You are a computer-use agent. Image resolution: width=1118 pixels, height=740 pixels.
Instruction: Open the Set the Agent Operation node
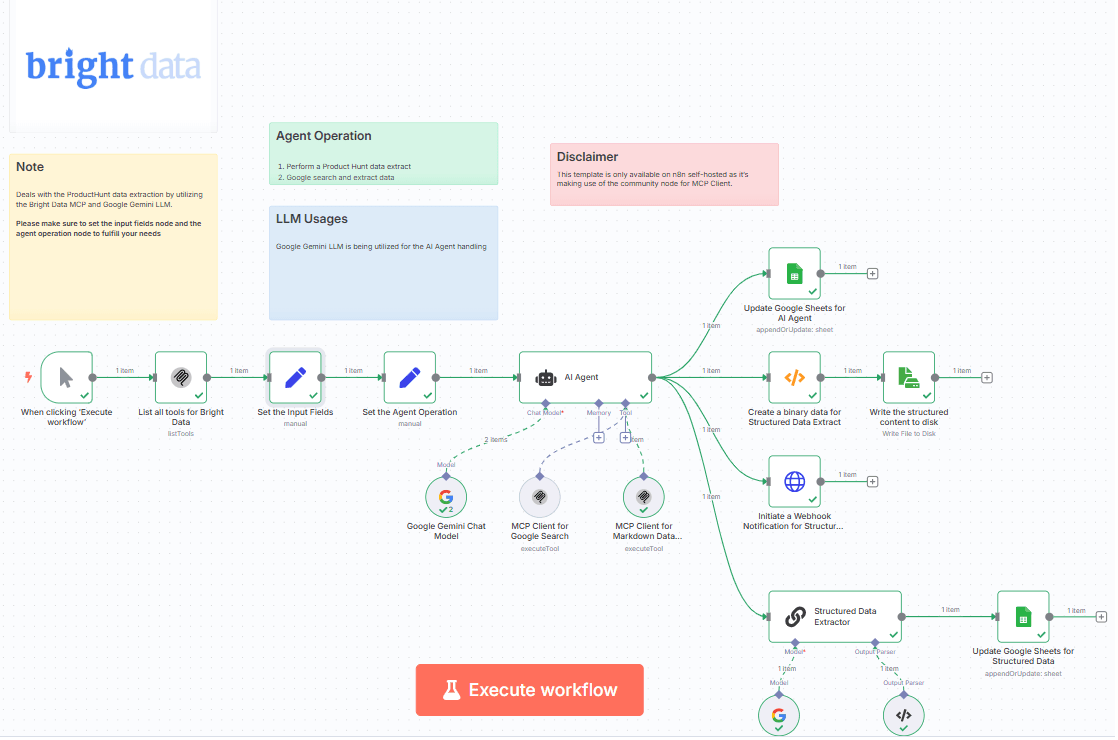tap(410, 377)
